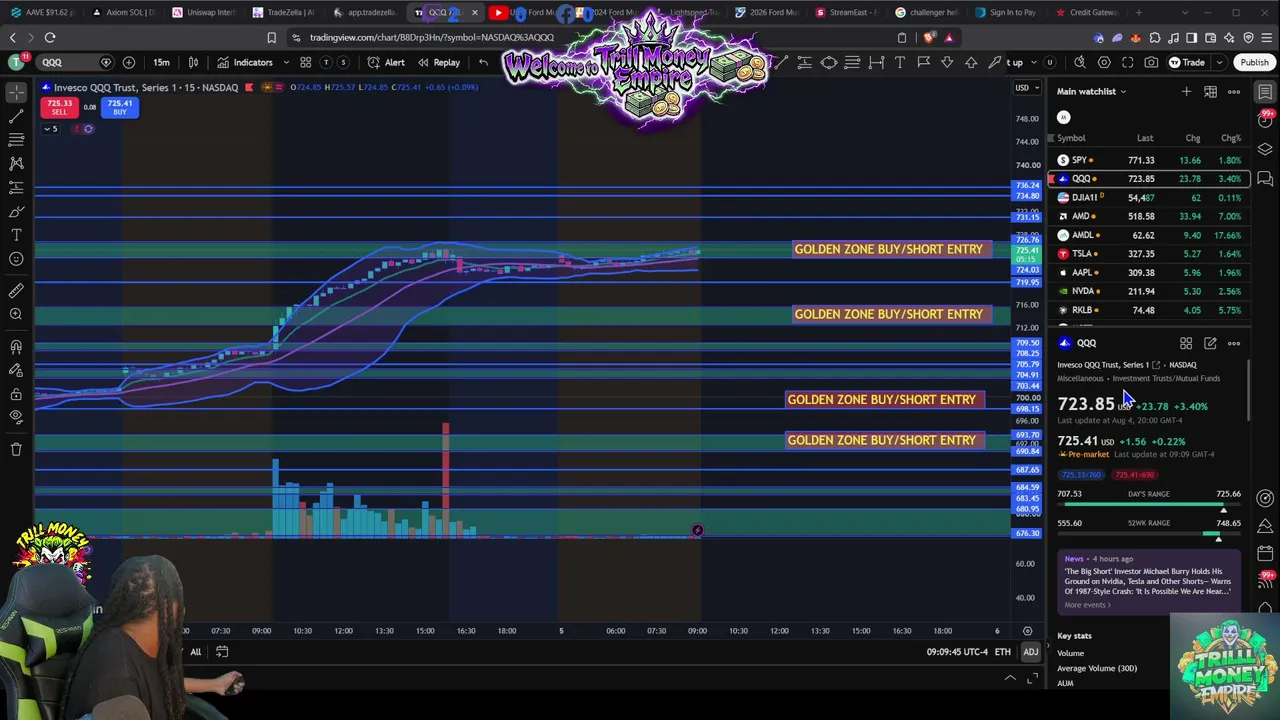Open the emoji and icons tool
The width and height of the screenshot is (1280, 720).
[x=16, y=259]
